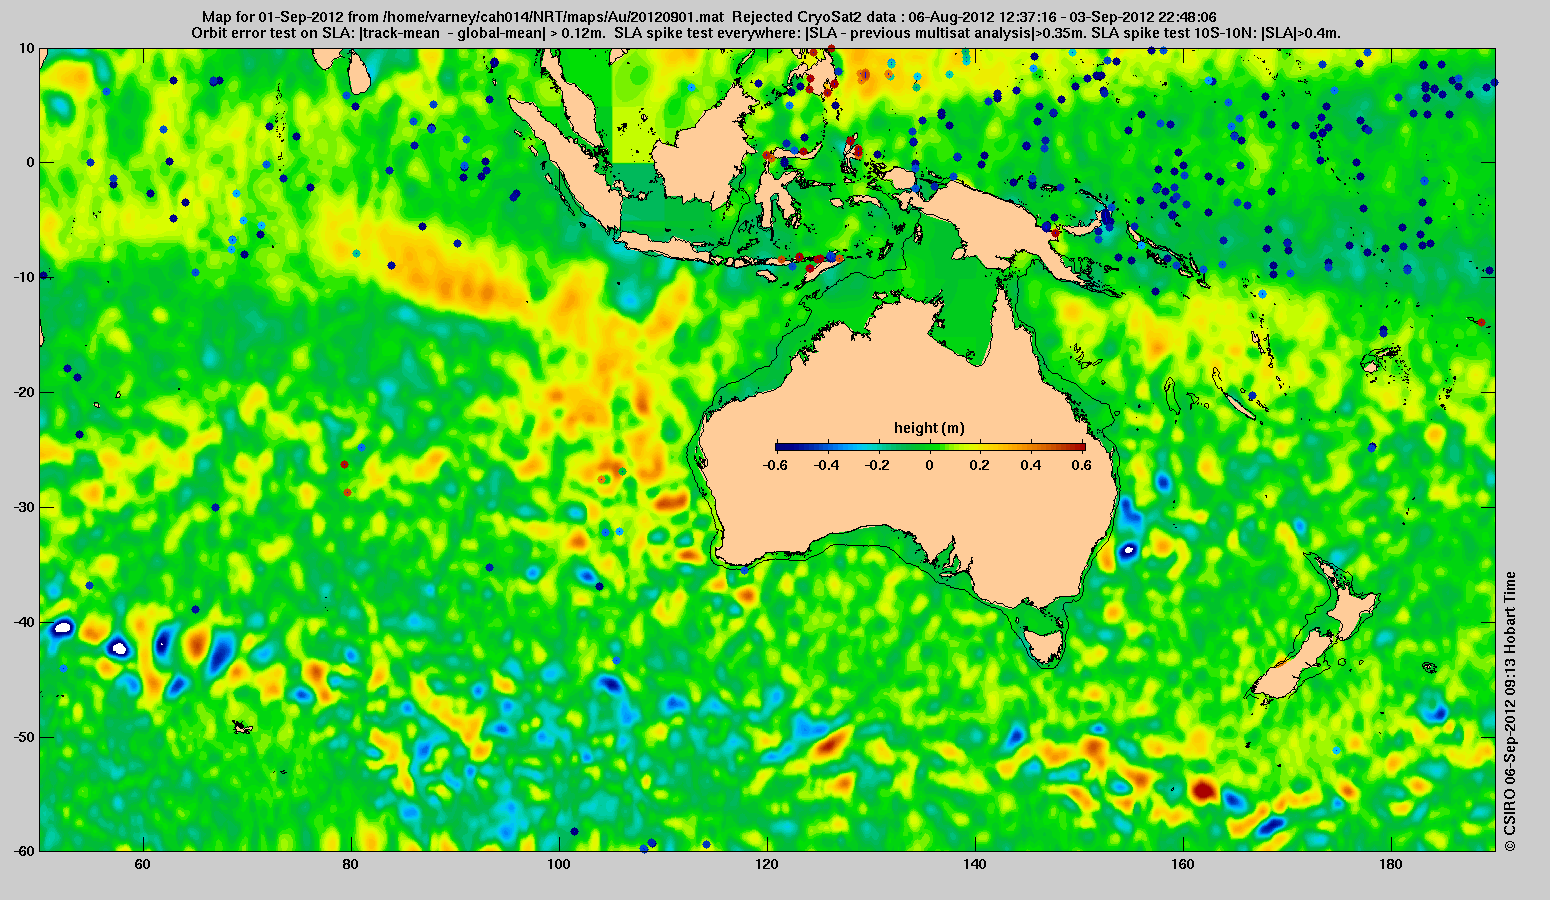Click the "height (m)" colorbar label
The width and height of the screenshot is (1550, 900).
929,428
